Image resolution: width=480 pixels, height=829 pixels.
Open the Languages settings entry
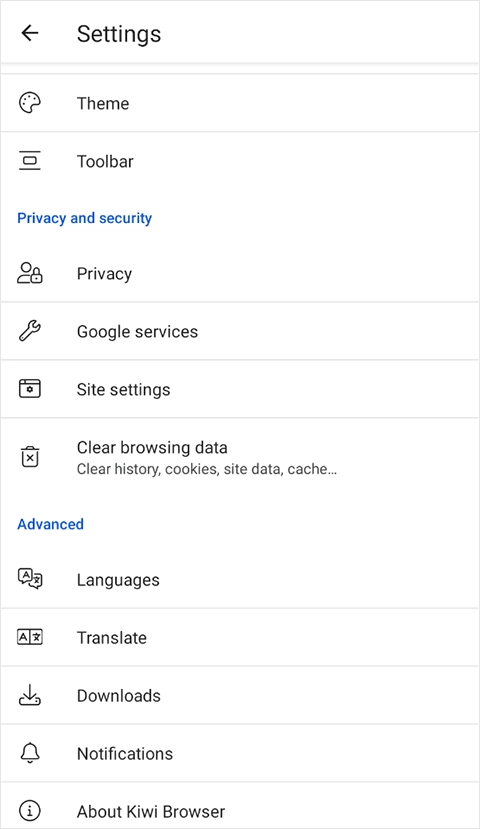point(240,579)
